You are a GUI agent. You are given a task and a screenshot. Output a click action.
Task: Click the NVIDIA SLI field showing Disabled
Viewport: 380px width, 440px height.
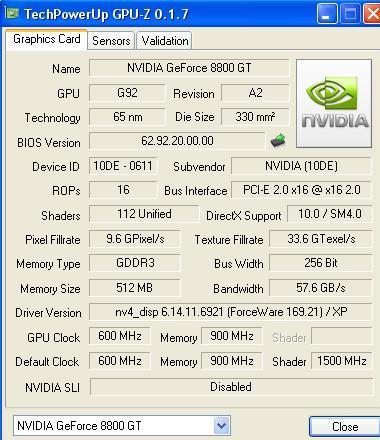point(231,387)
